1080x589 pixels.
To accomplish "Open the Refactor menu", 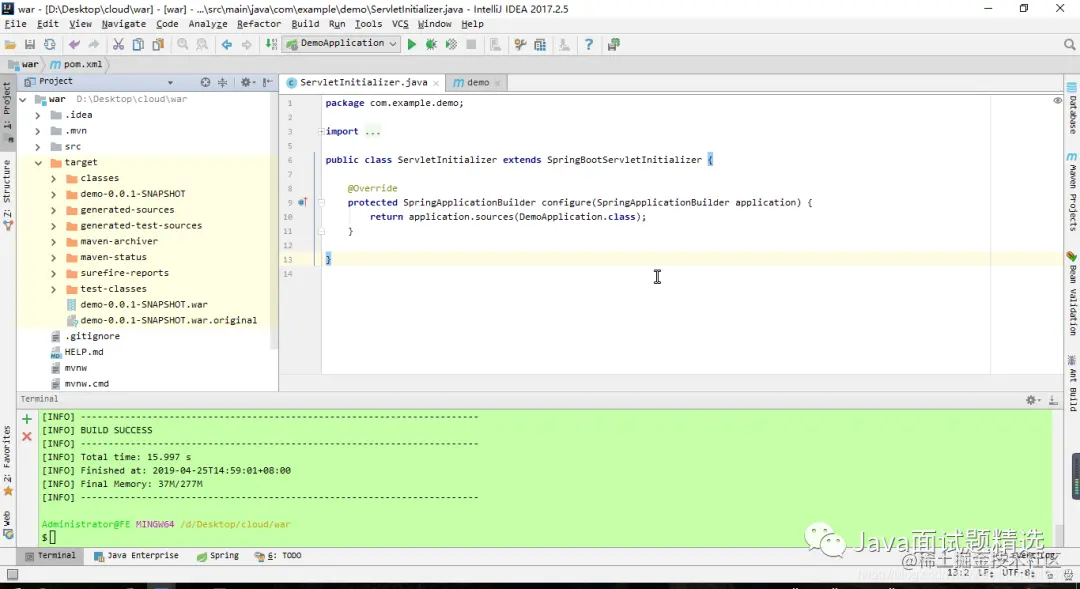I will pos(258,24).
